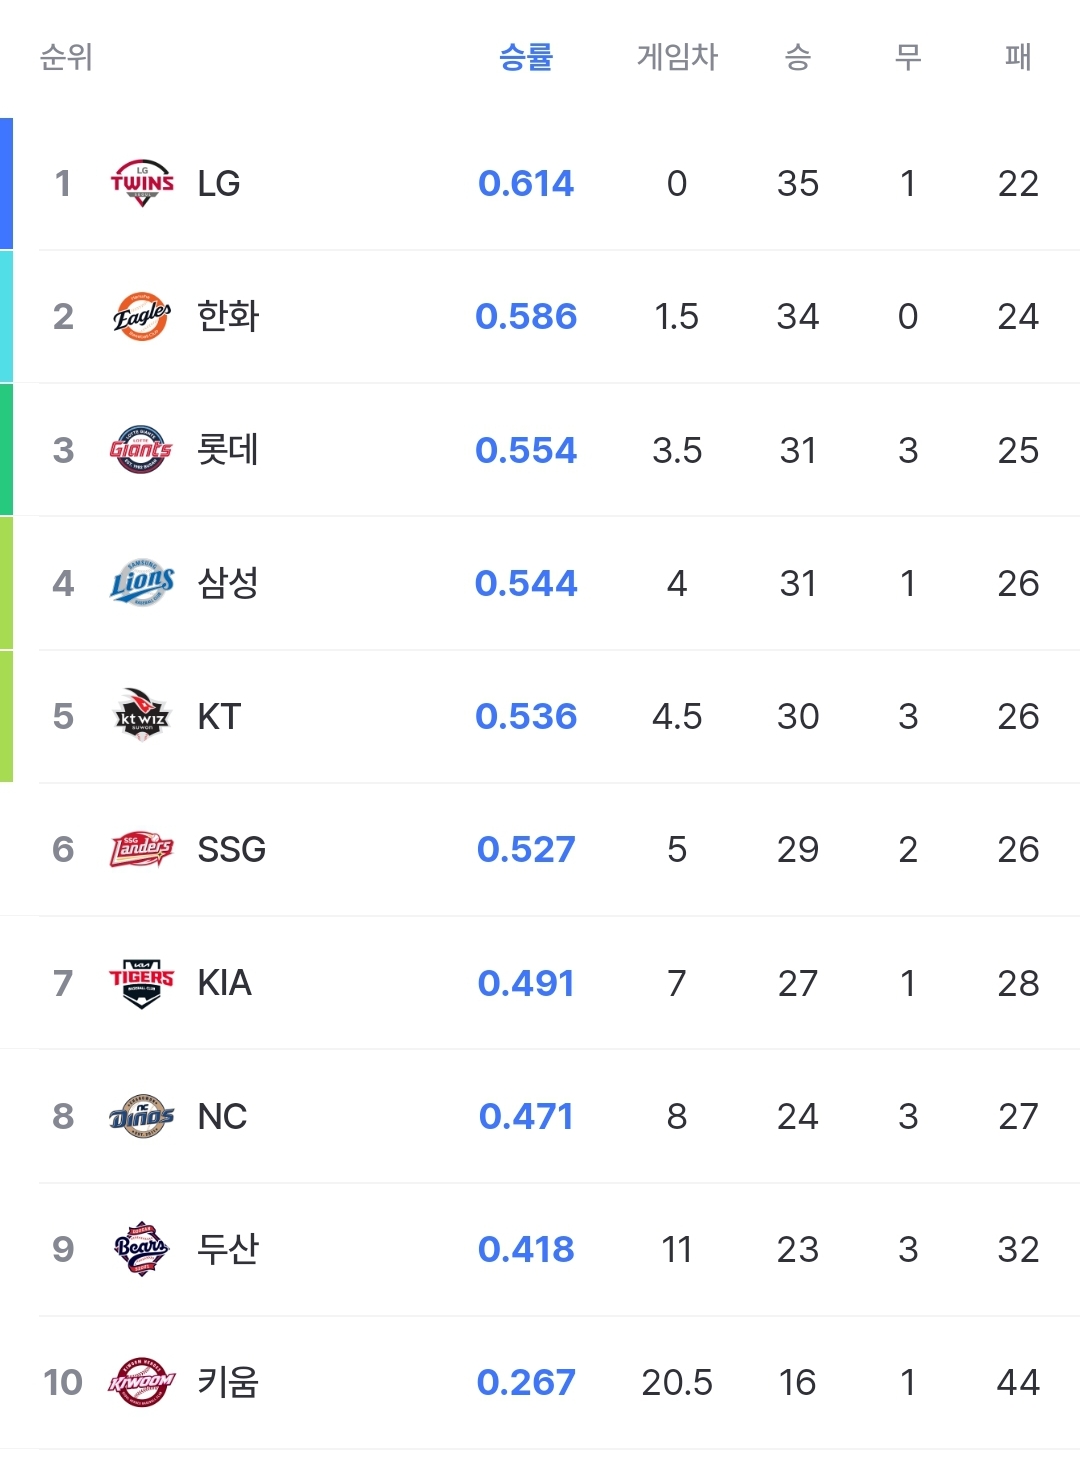Image resolution: width=1080 pixels, height=1468 pixels.
Task: Click the 순위 column header
Action: point(66,57)
